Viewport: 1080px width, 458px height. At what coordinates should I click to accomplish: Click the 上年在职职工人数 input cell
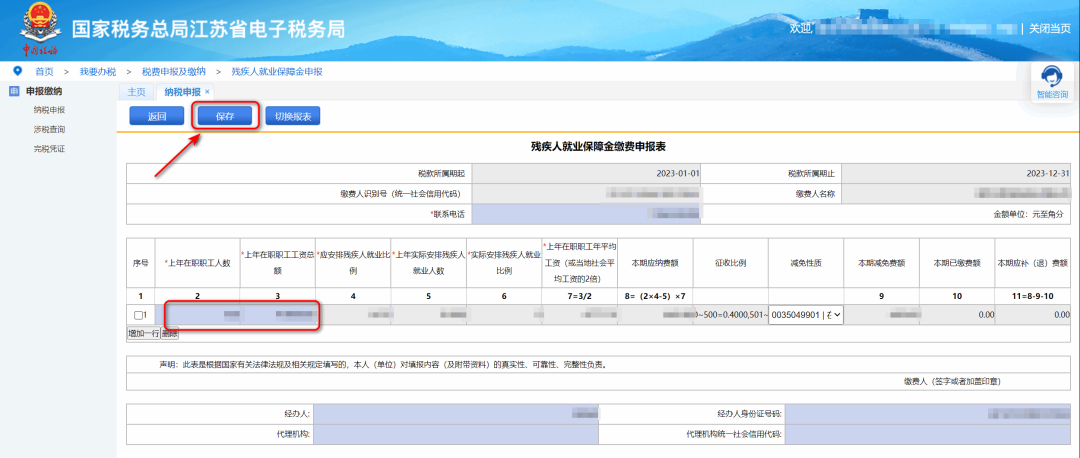point(198,315)
